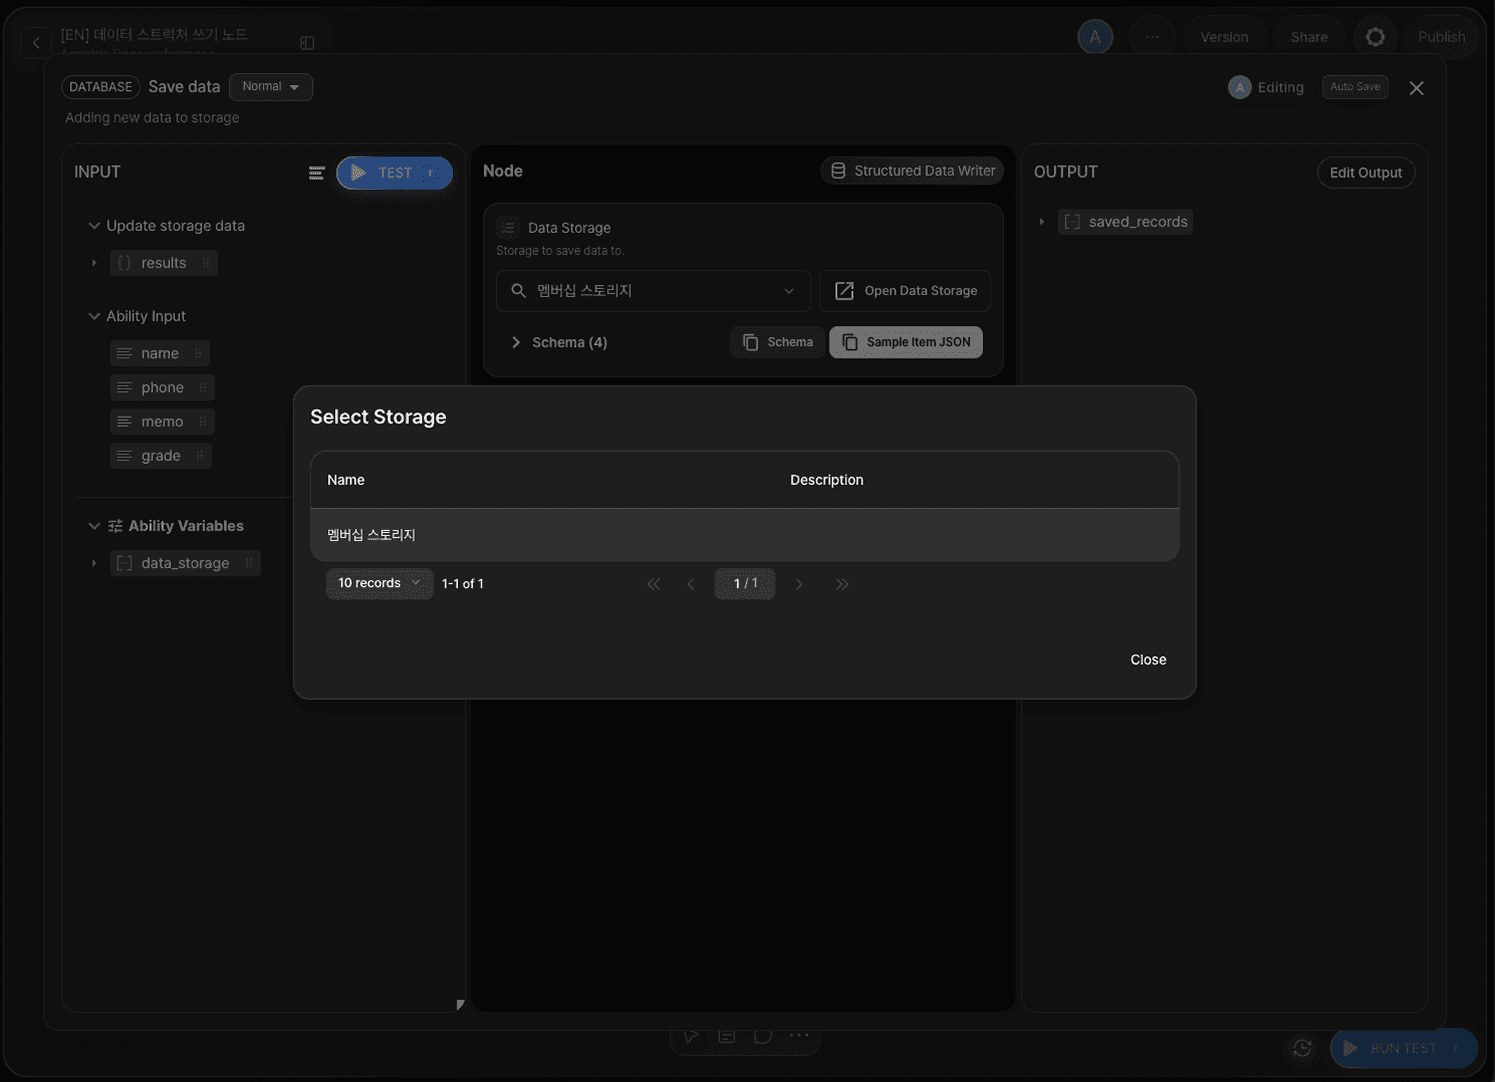Expand the Schema (4) section
1495x1082 pixels.
(x=516, y=342)
